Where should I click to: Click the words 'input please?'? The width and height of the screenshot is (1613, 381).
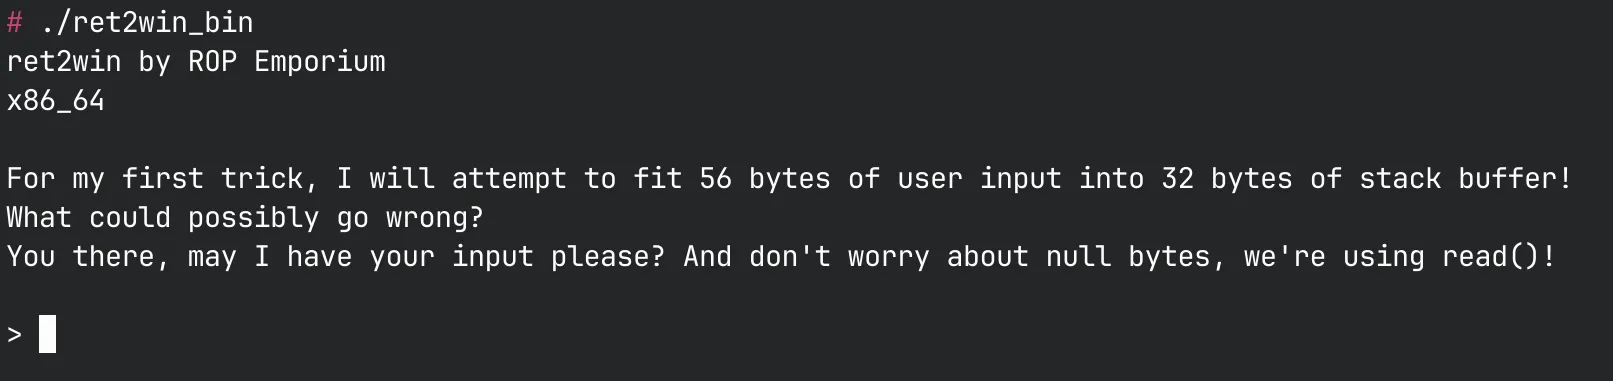pos(558,257)
